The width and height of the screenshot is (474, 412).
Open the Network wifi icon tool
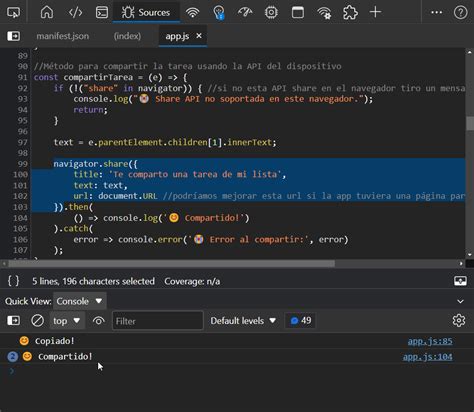192,12
